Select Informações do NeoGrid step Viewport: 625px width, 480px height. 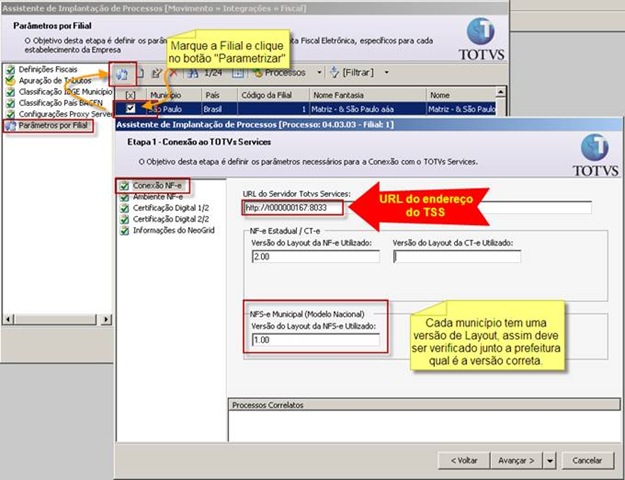pos(174,230)
